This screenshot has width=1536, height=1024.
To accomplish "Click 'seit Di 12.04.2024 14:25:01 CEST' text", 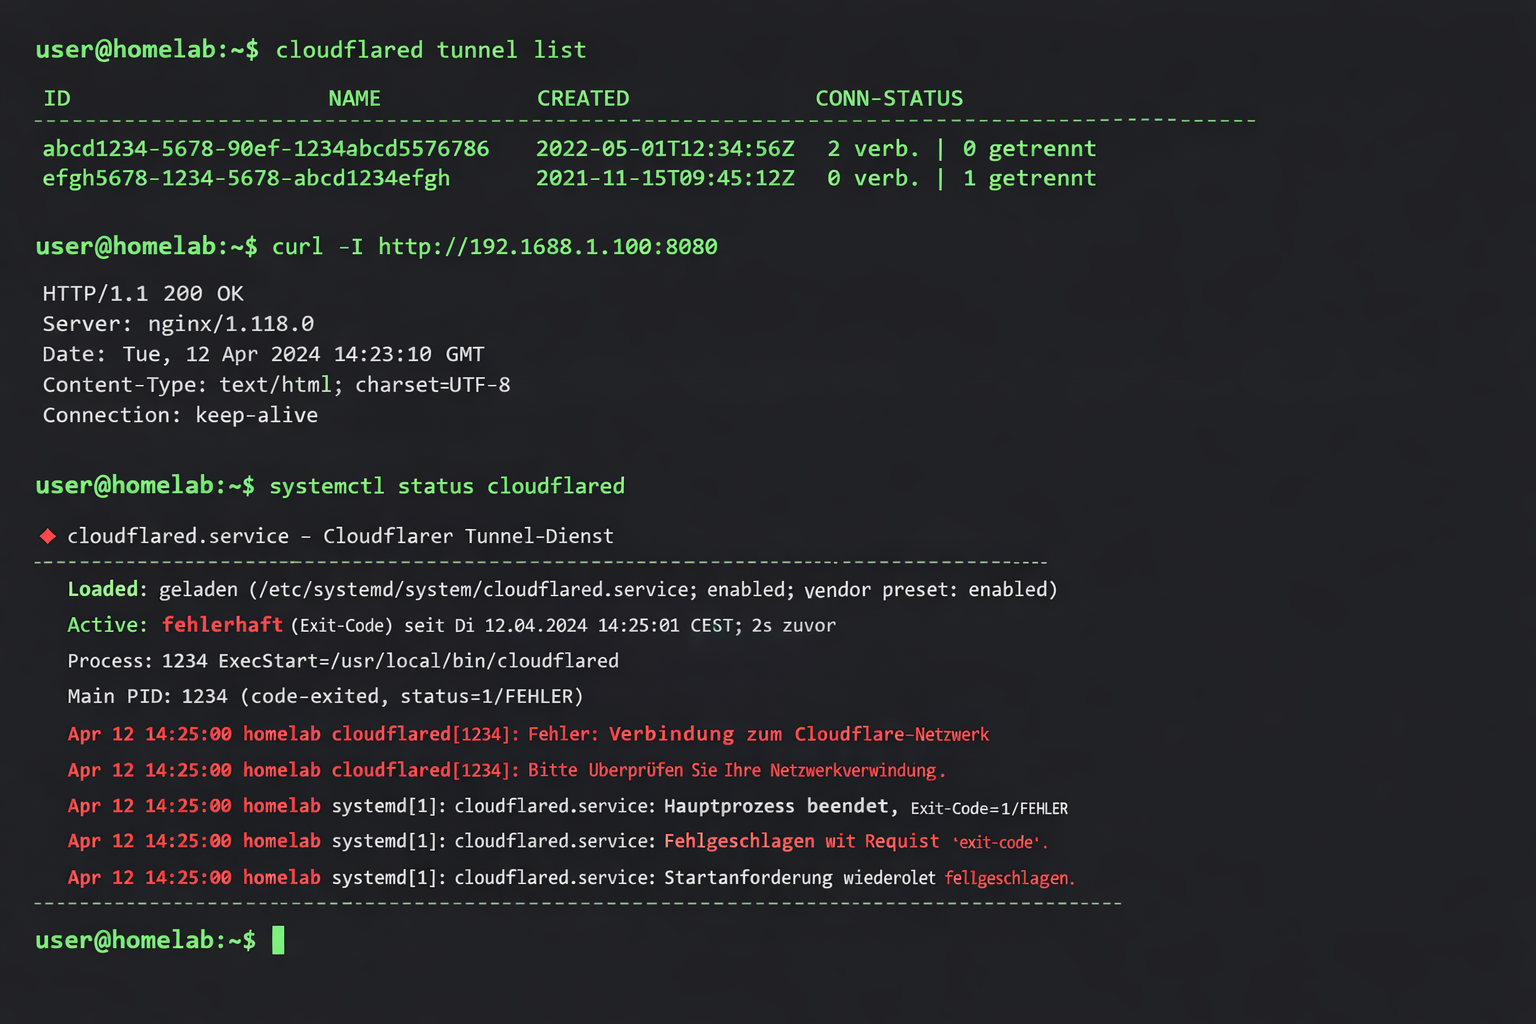I will click(571, 626).
